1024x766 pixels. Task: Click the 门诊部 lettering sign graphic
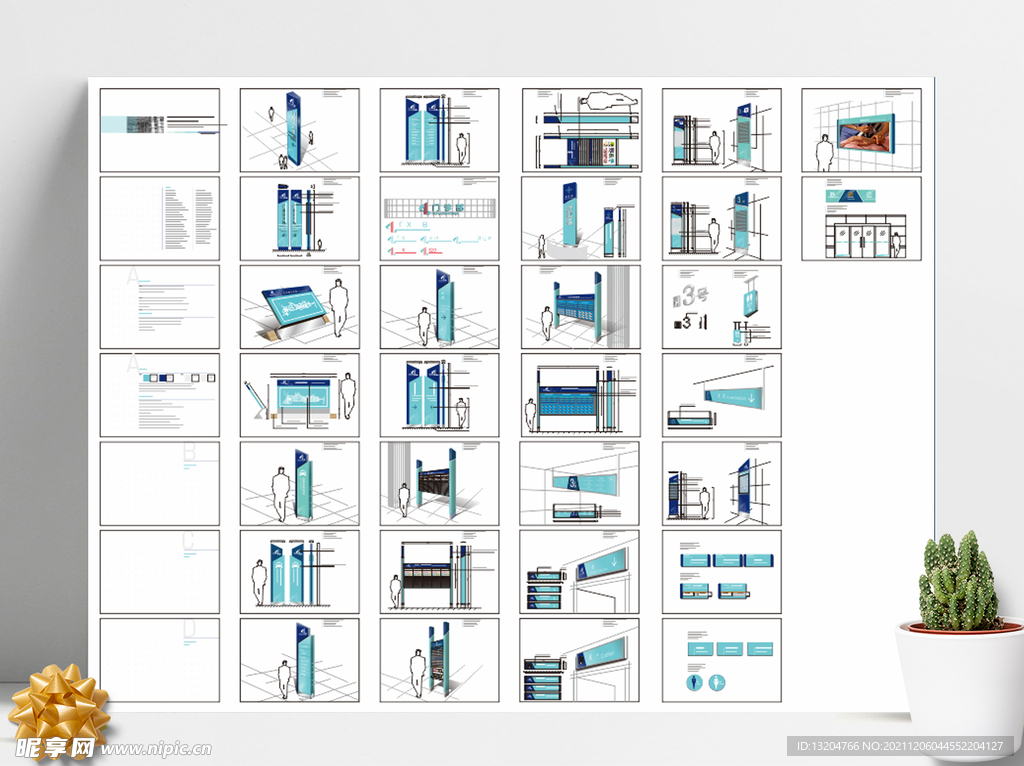click(x=441, y=208)
